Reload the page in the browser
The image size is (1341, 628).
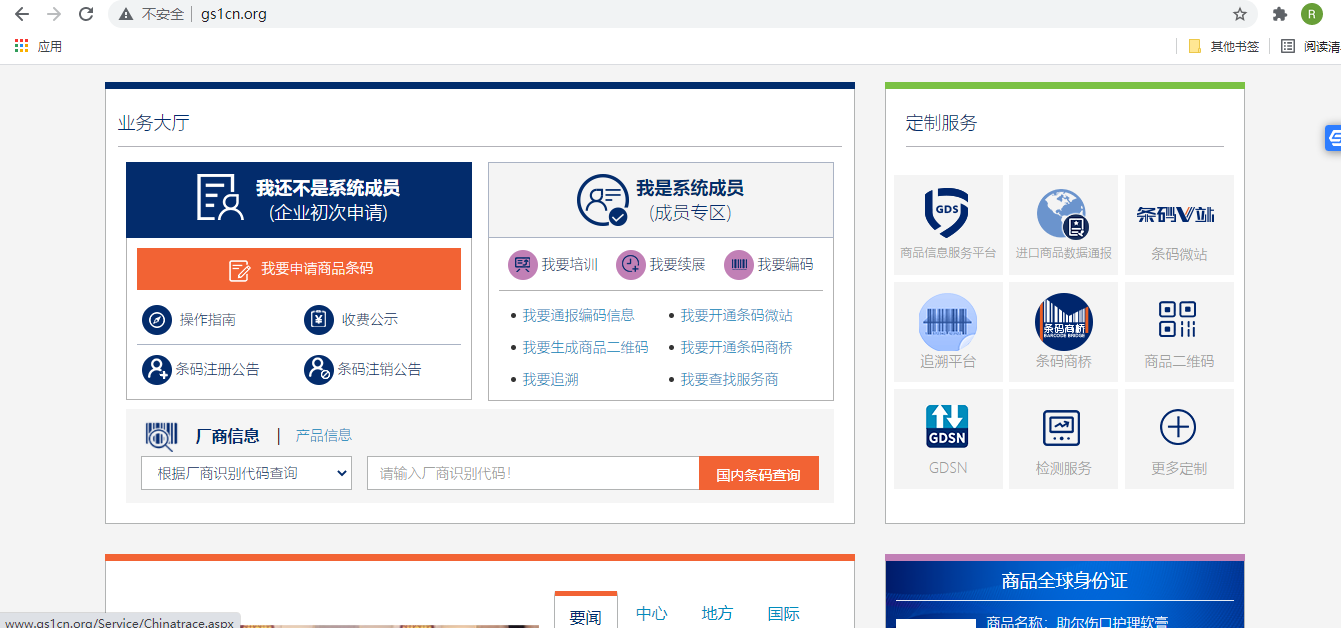pyautogui.click(x=86, y=14)
